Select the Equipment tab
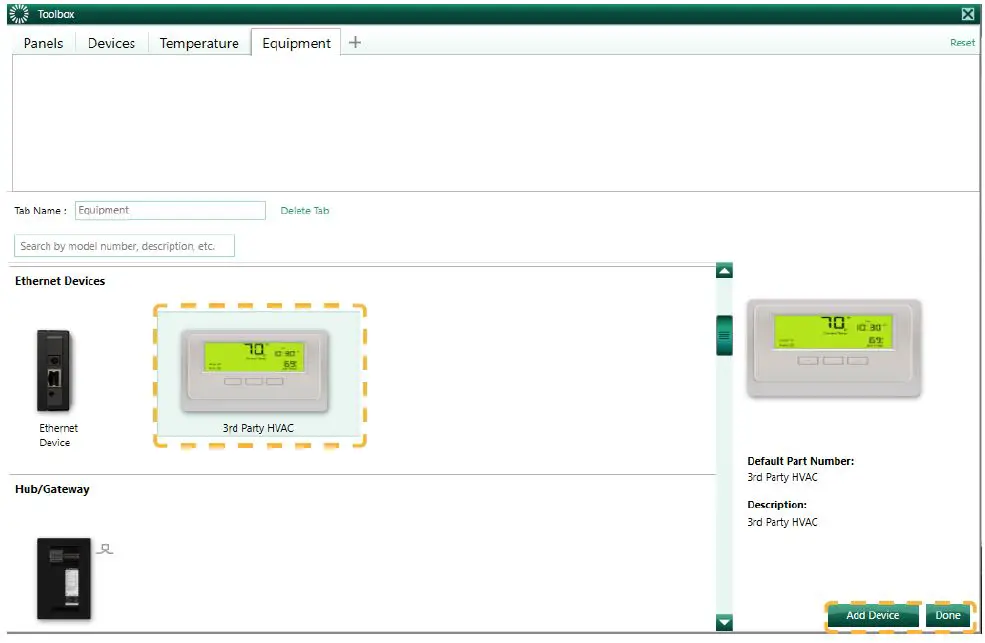 295,42
